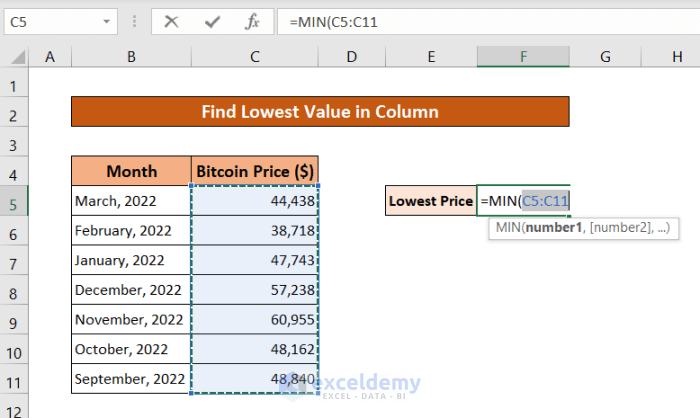Select column C header
The width and height of the screenshot is (700, 418).
tap(255, 58)
